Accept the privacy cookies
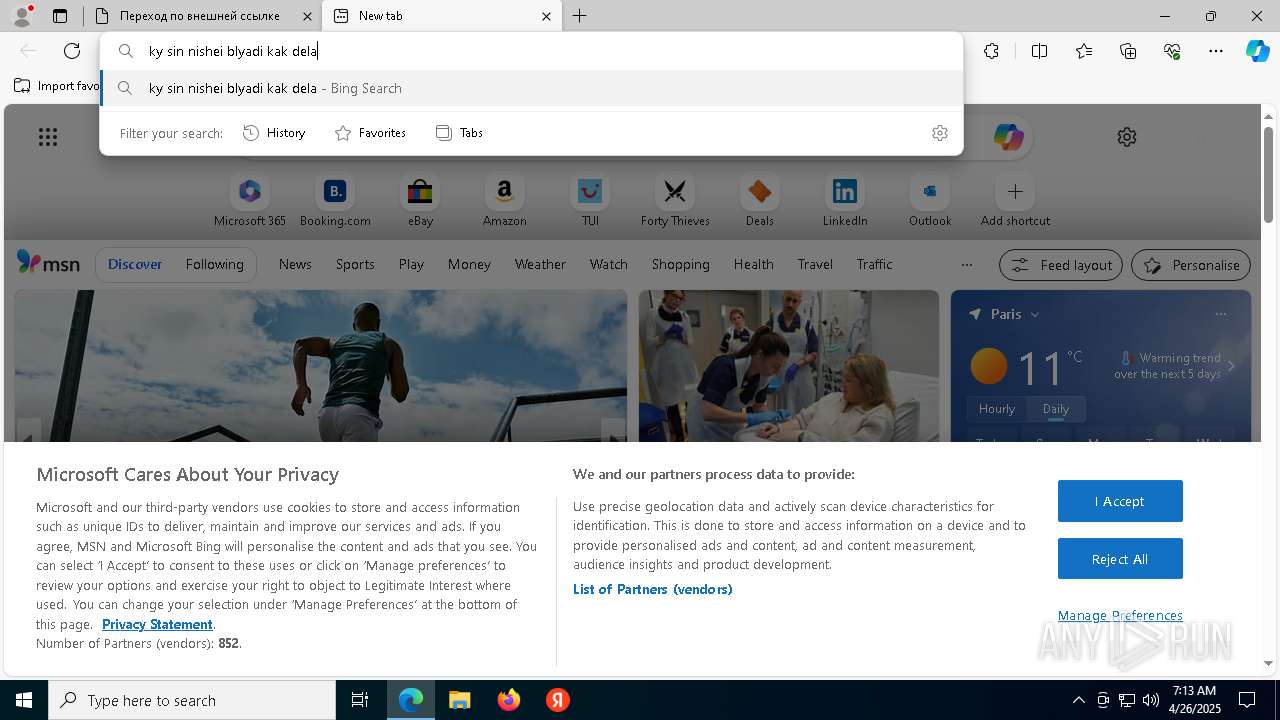Viewport: 1280px width, 720px height. [x=1120, y=501]
